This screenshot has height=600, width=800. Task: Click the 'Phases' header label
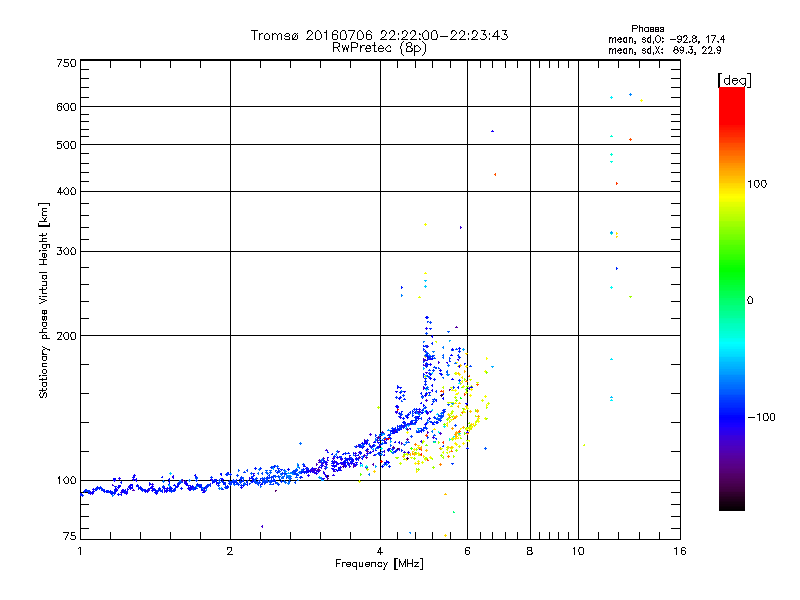click(x=647, y=29)
